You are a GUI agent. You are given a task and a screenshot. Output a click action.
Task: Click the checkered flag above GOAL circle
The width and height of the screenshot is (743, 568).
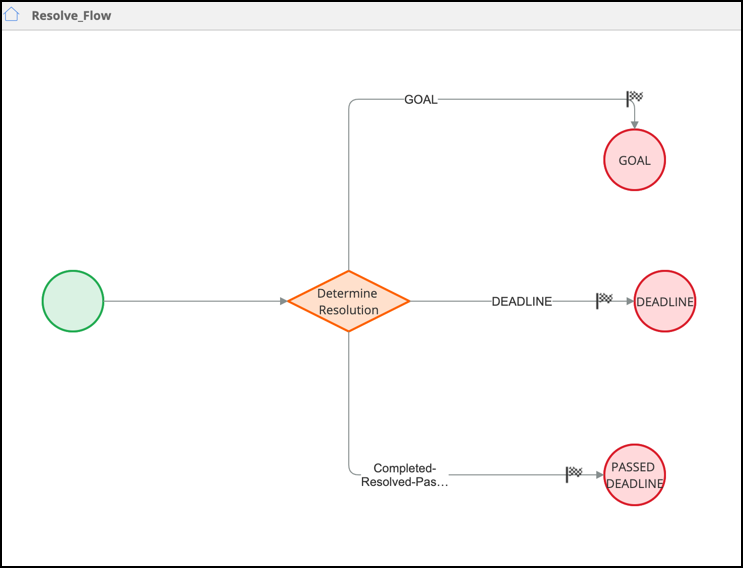(x=634, y=99)
